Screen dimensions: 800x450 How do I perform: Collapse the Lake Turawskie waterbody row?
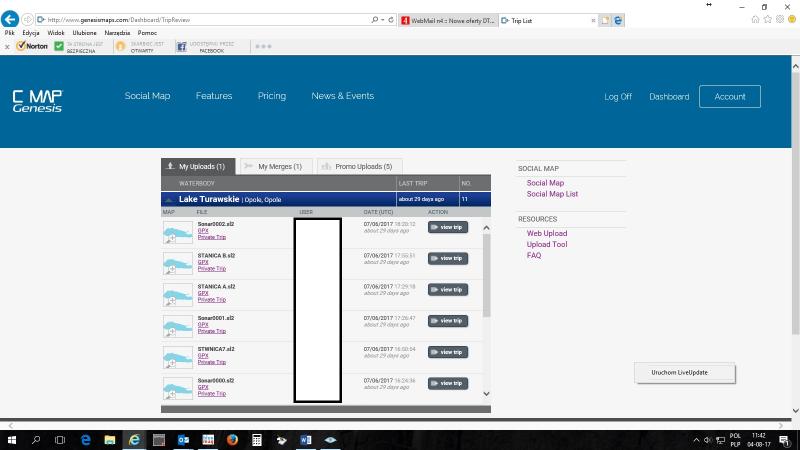(x=169, y=200)
